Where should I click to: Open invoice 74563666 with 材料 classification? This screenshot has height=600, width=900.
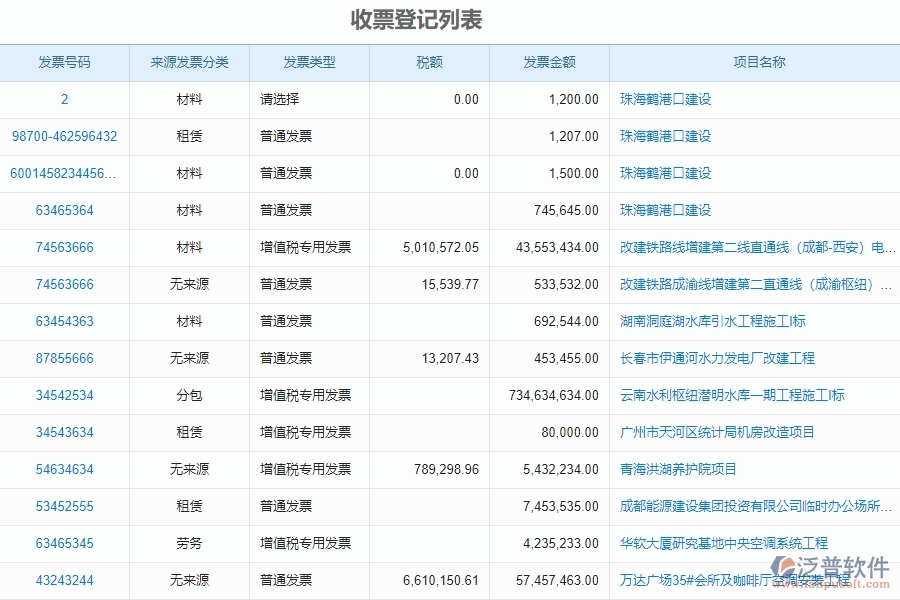click(x=64, y=247)
